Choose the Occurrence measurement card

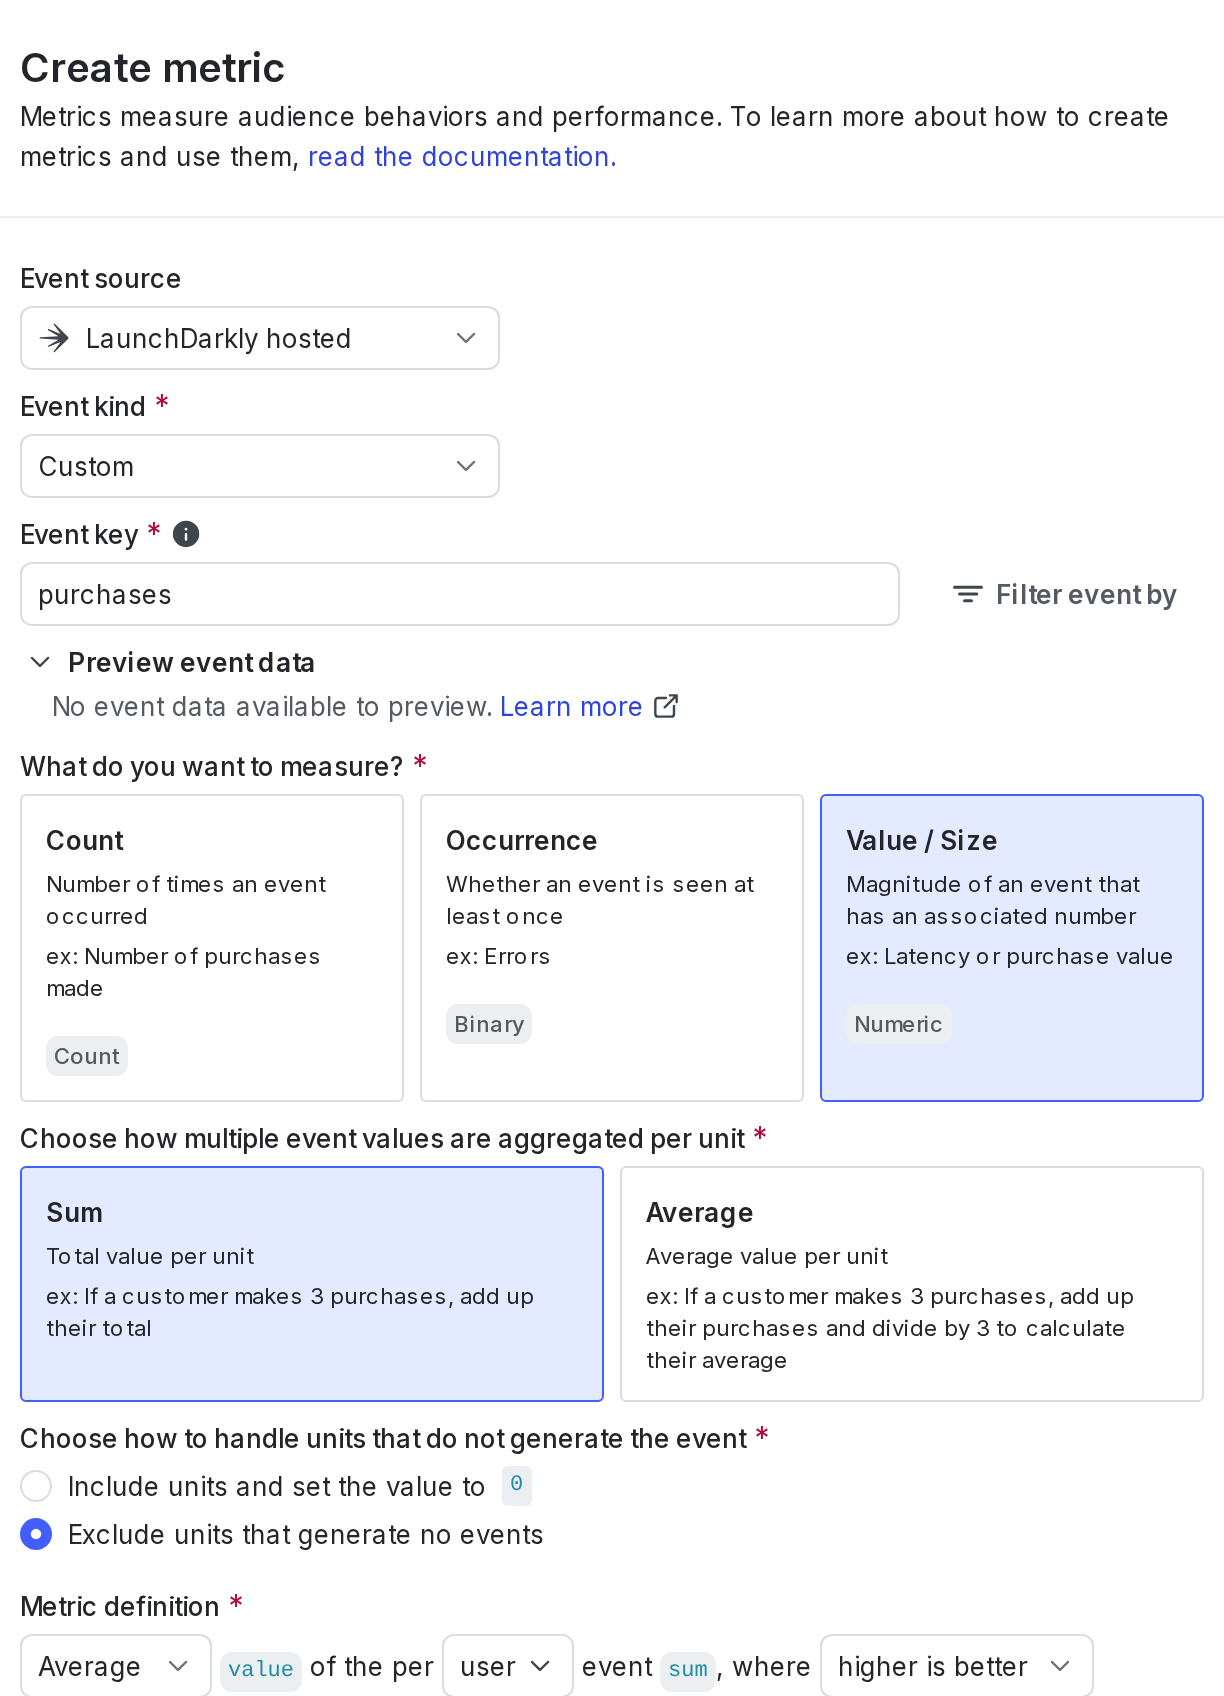pos(612,948)
